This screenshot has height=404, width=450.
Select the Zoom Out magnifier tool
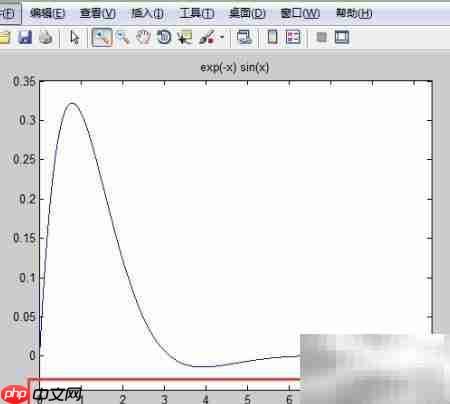tap(123, 37)
